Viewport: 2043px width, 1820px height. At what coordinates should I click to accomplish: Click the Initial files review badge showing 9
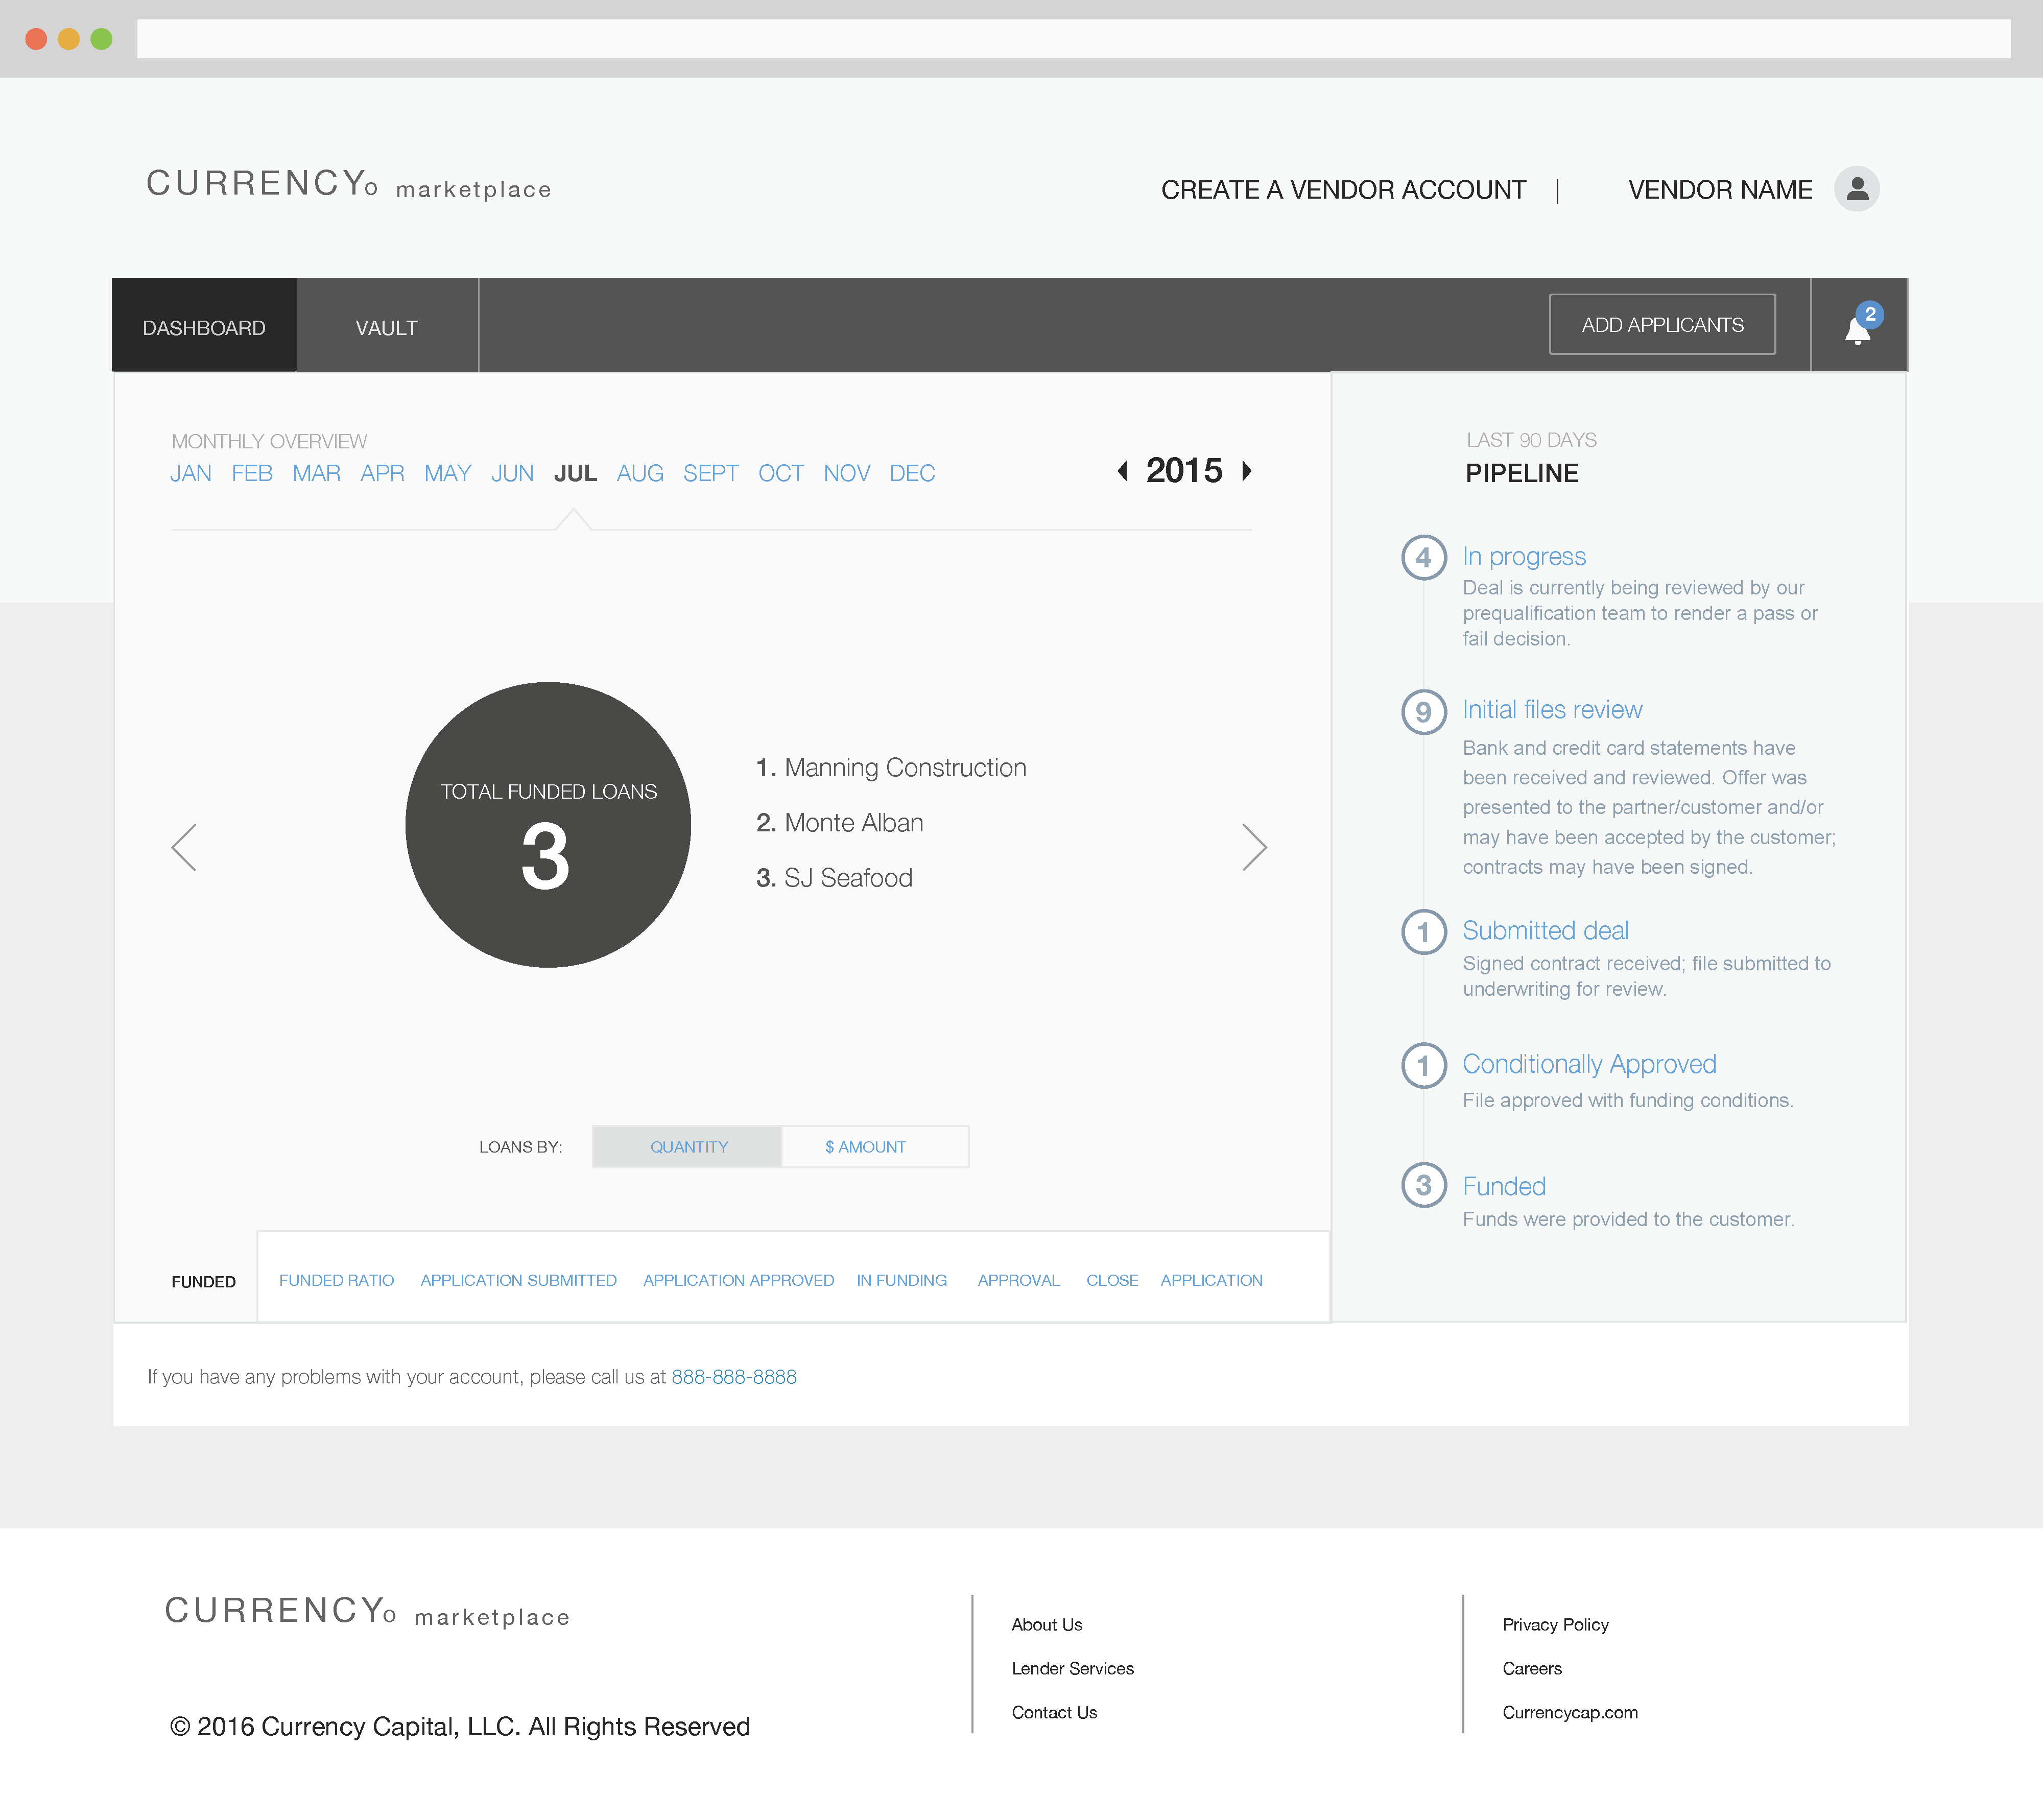pyautogui.click(x=1423, y=711)
